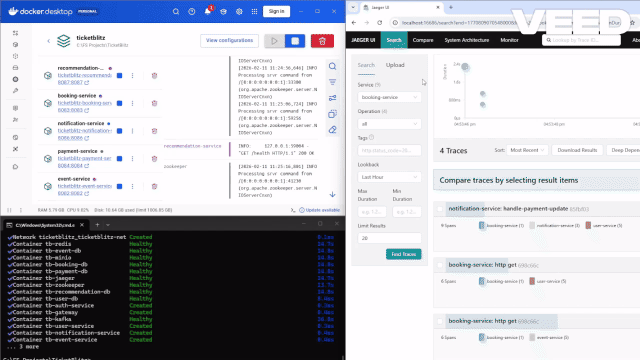Click the Max Duration field

pos(371,212)
